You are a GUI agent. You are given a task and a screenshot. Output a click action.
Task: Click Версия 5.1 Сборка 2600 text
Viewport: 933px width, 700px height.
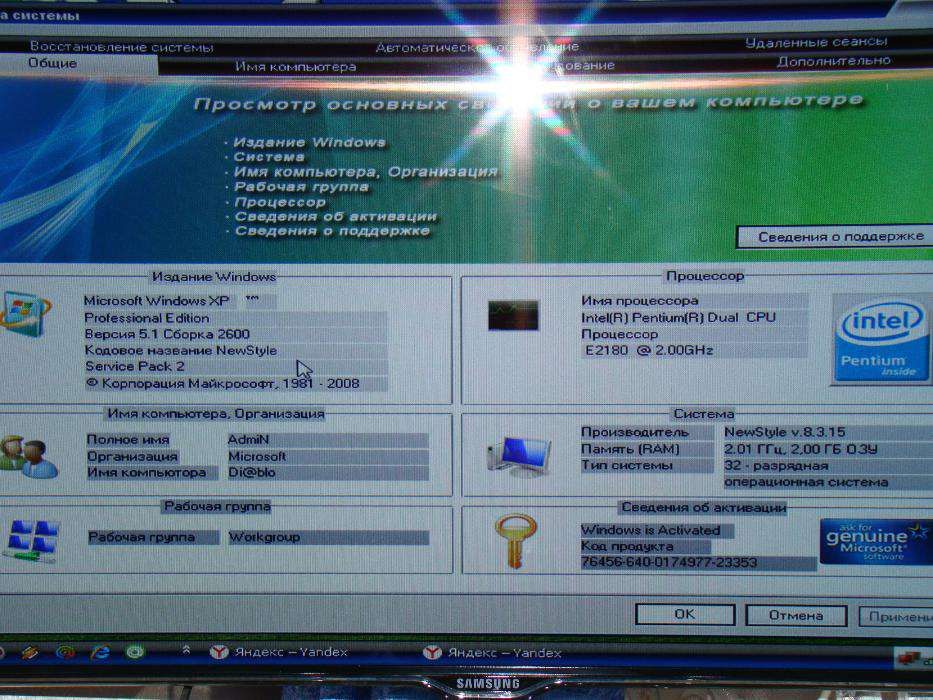coord(167,335)
